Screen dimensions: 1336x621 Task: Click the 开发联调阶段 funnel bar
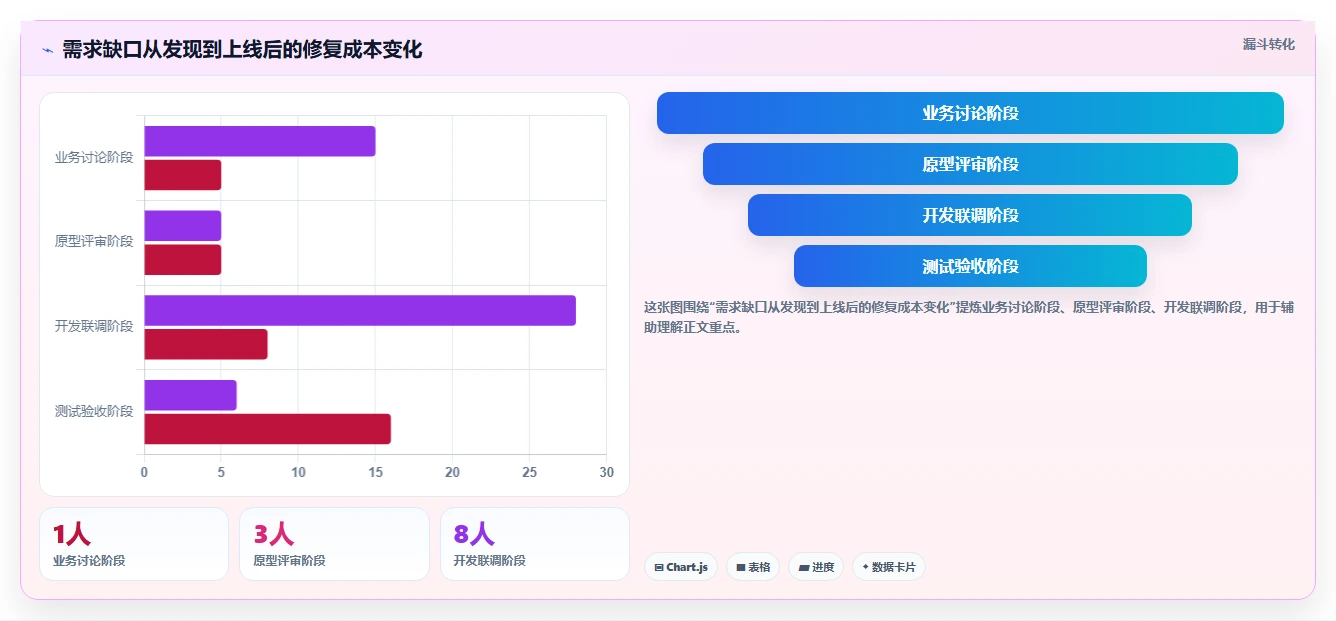click(970, 215)
